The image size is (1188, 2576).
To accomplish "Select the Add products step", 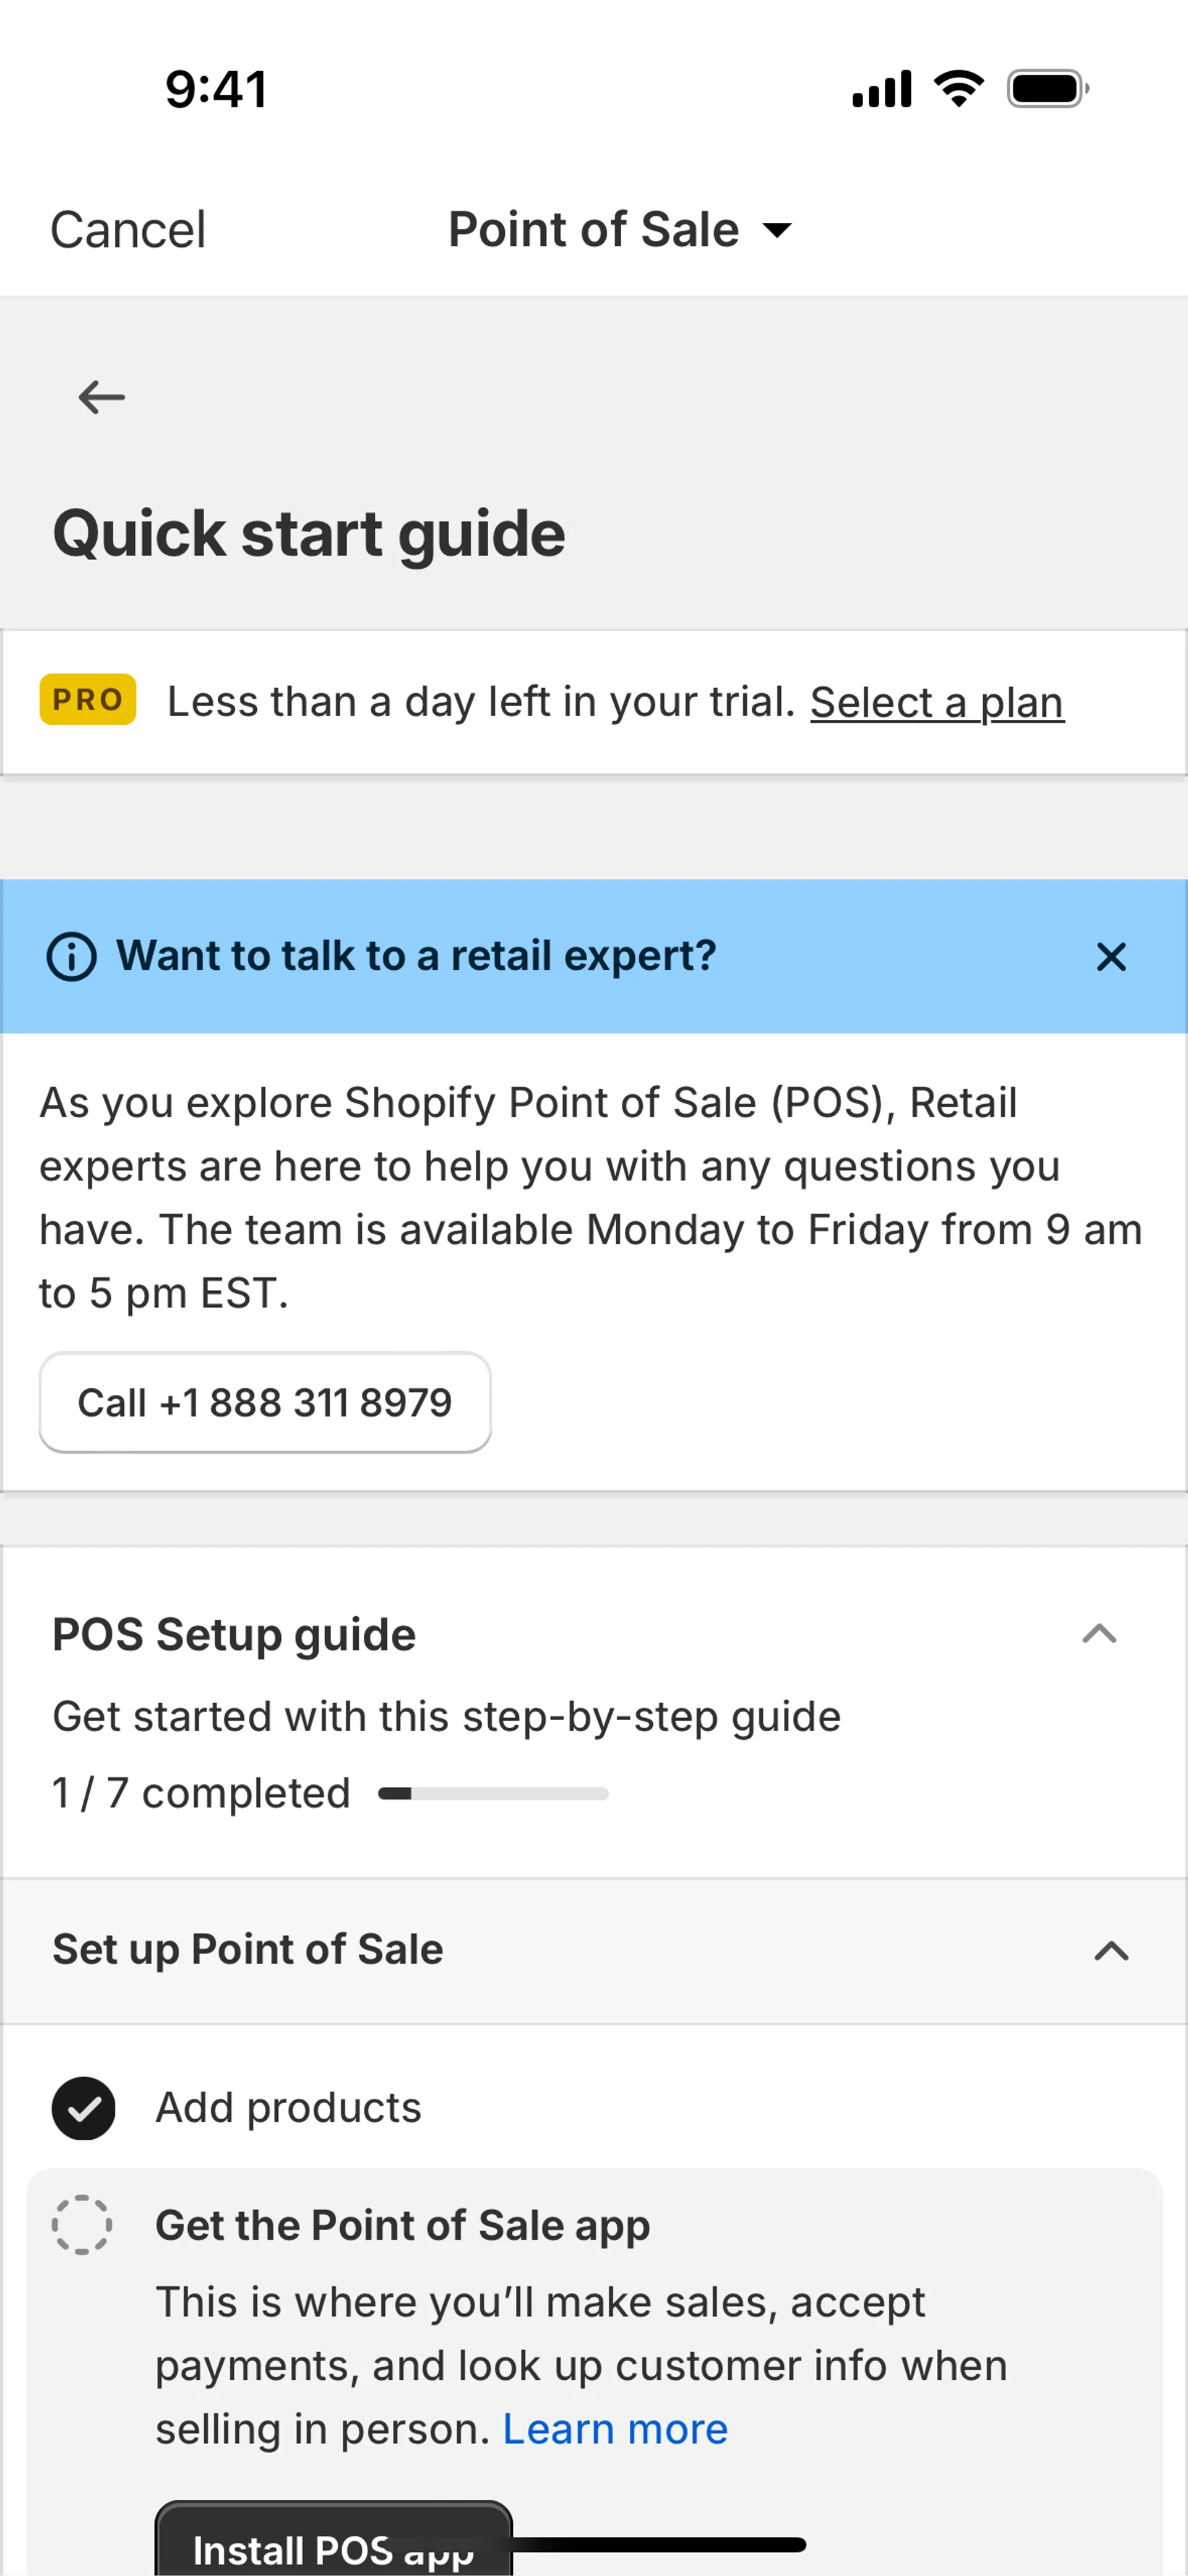I will click(x=288, y=2108).
